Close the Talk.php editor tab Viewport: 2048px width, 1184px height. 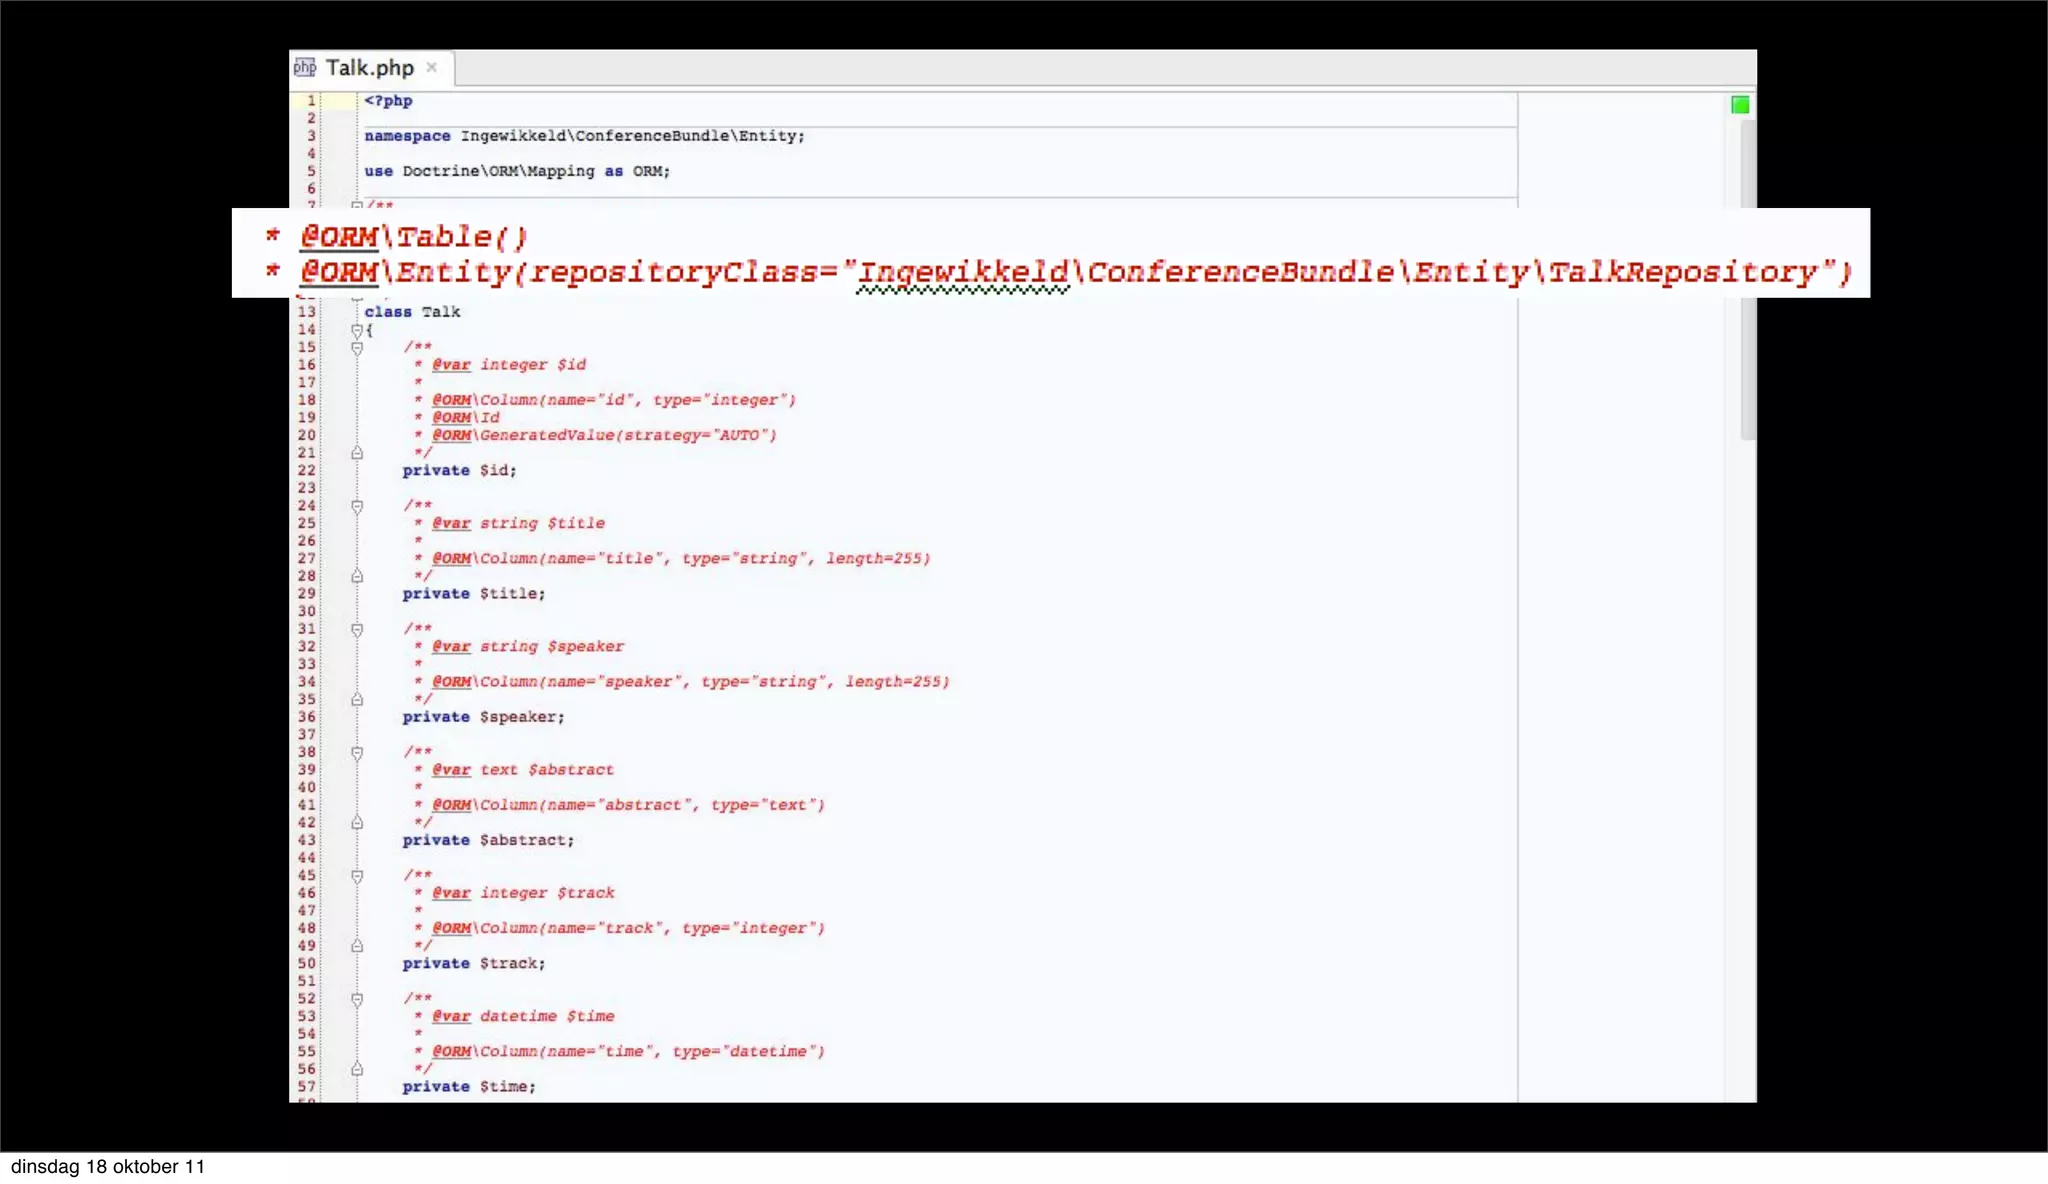tap(432, 67)
